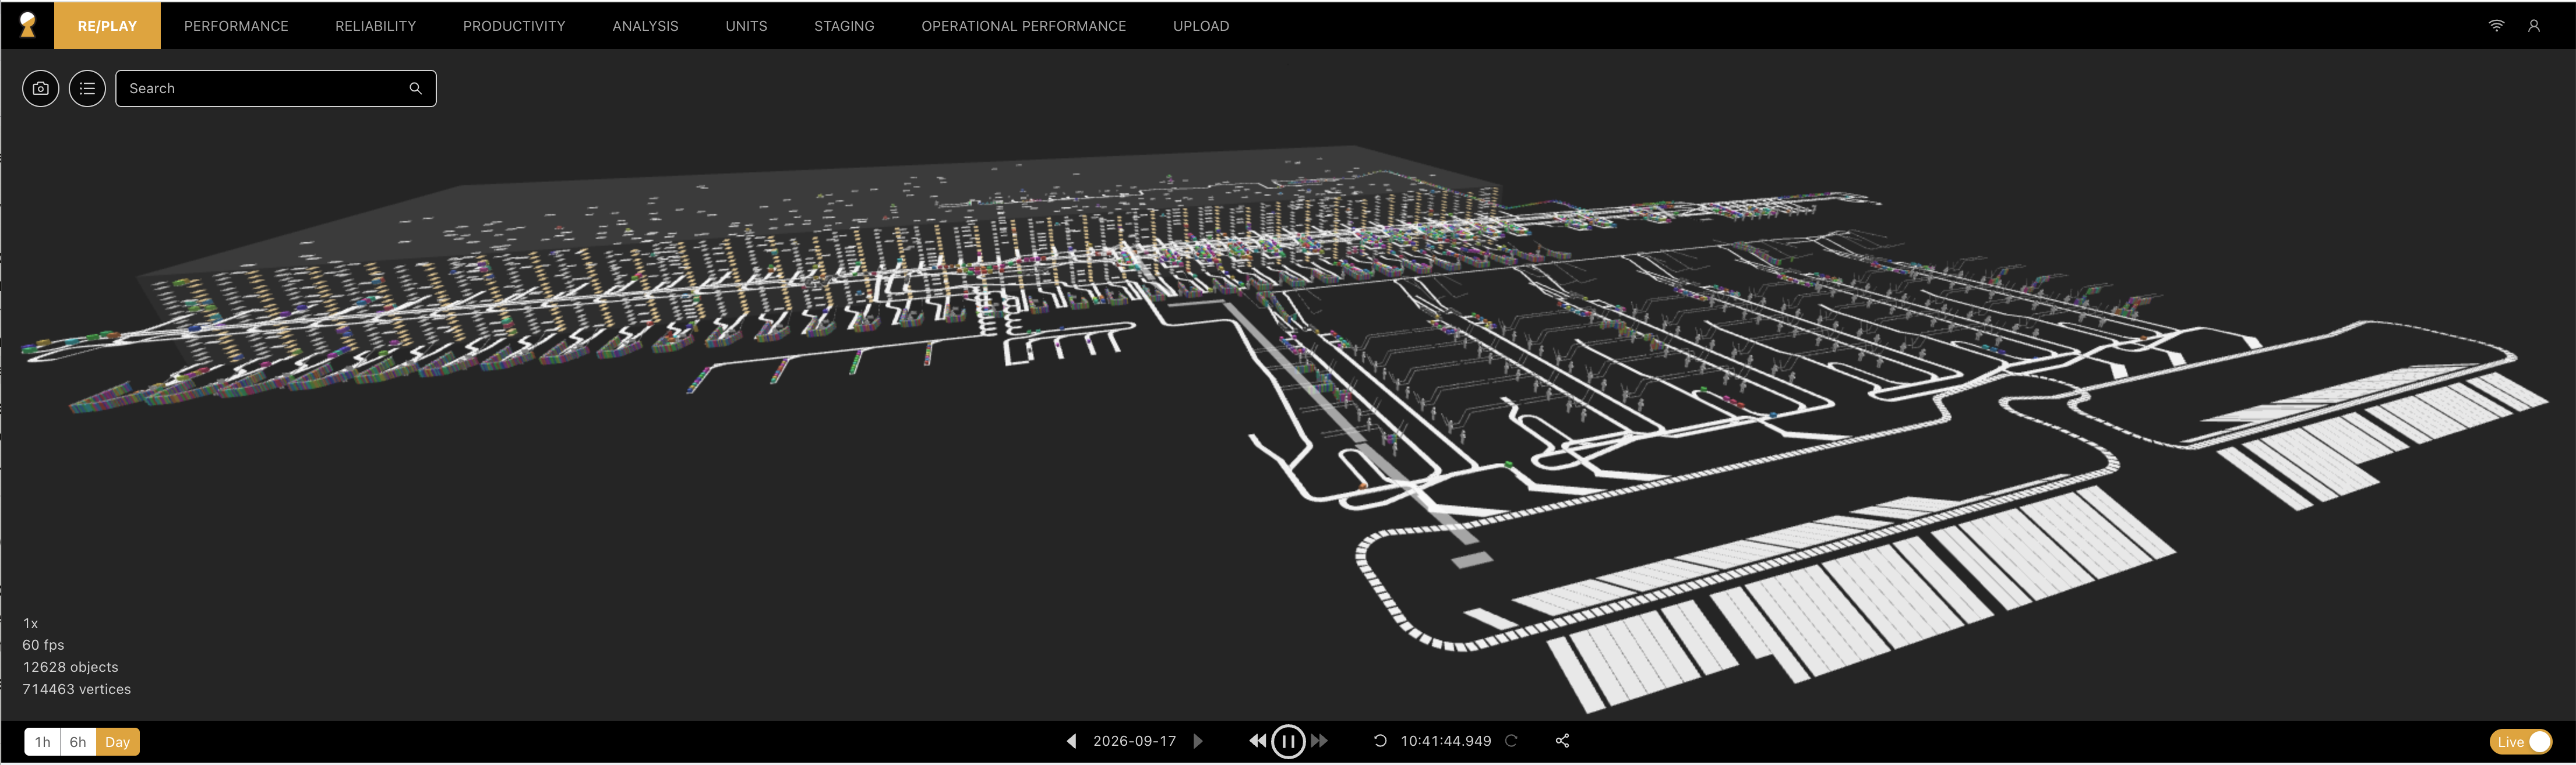2576x765 pixels.
Task: Take a screenshot with the camera icon
Action: click(x=41, y=88)
